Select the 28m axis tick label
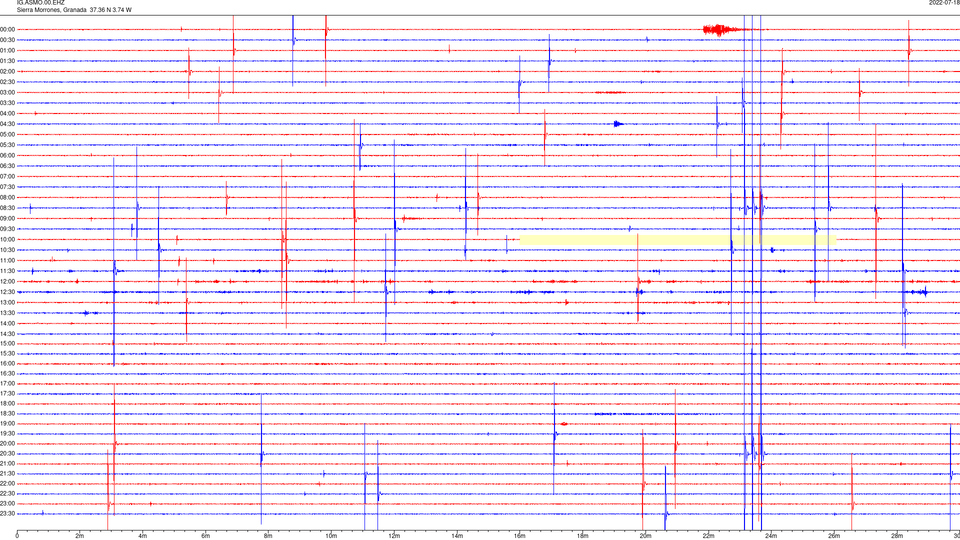960x540 pixels. 896,536
